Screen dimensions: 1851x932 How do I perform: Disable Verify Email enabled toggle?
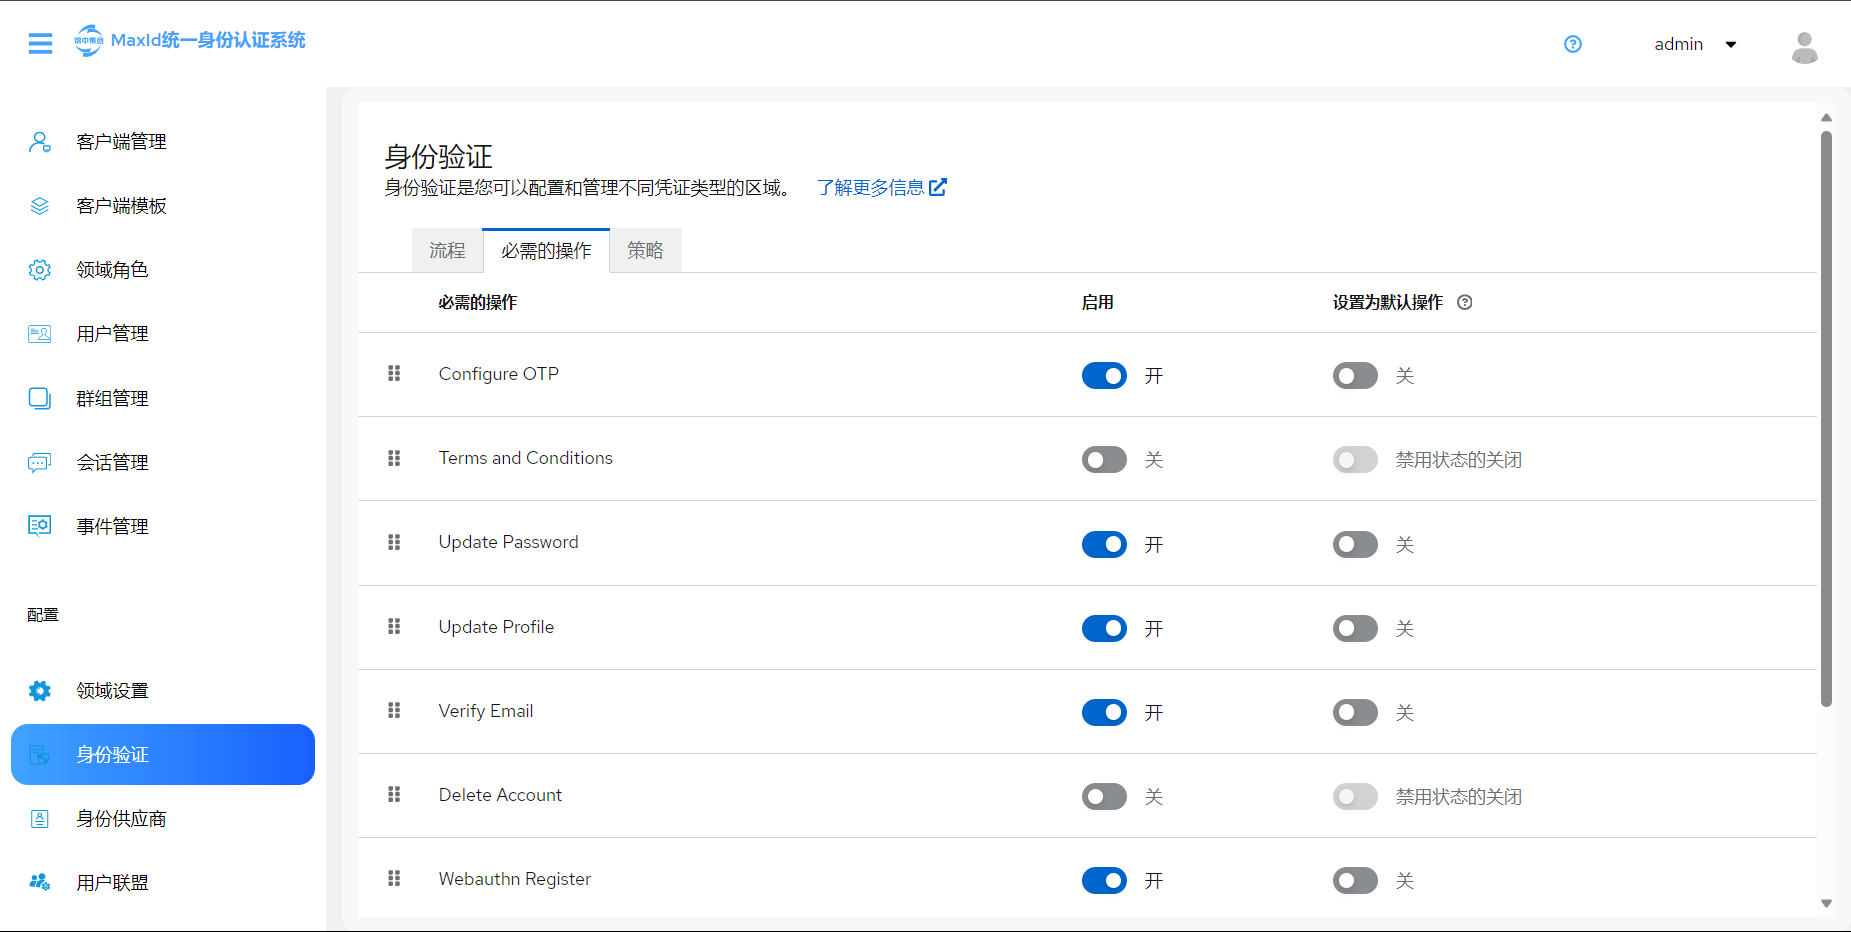[x=1104, y=712]
